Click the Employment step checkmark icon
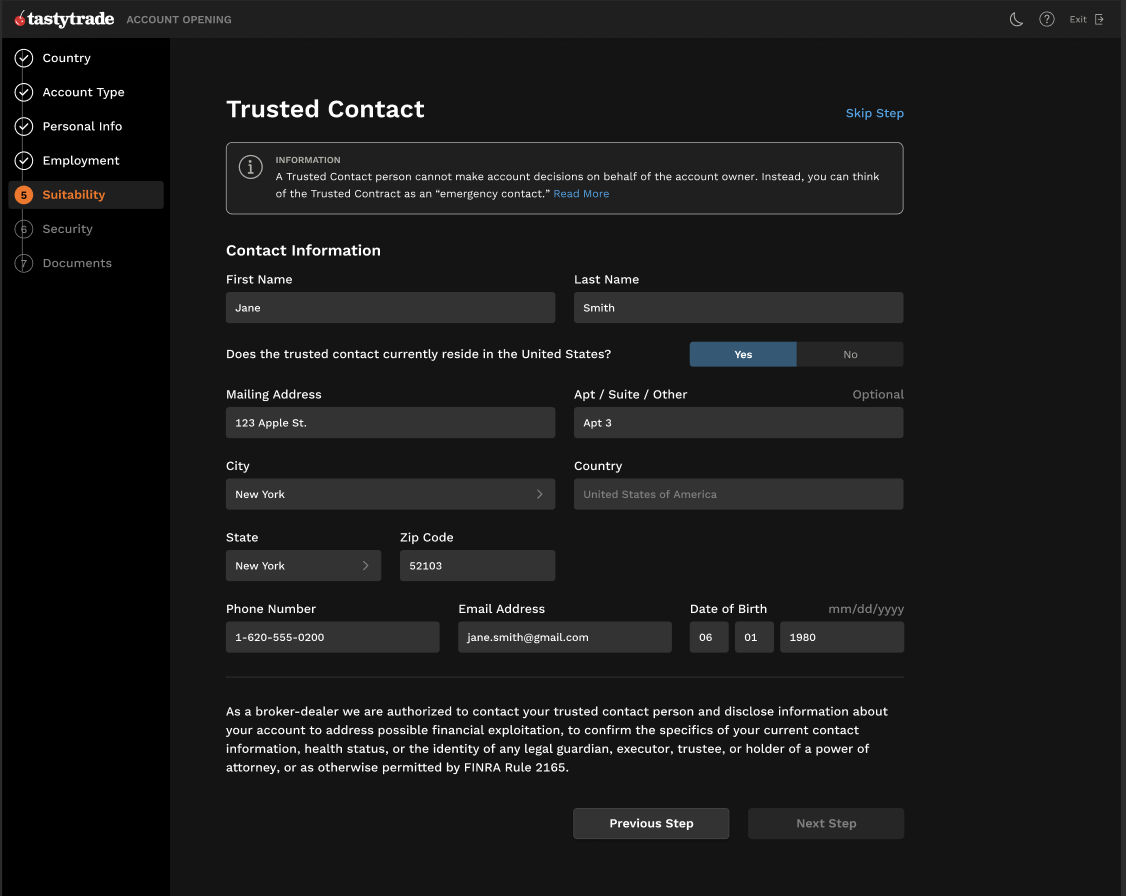This screenshot has width=1126, height=896. [x=24, y=161]
